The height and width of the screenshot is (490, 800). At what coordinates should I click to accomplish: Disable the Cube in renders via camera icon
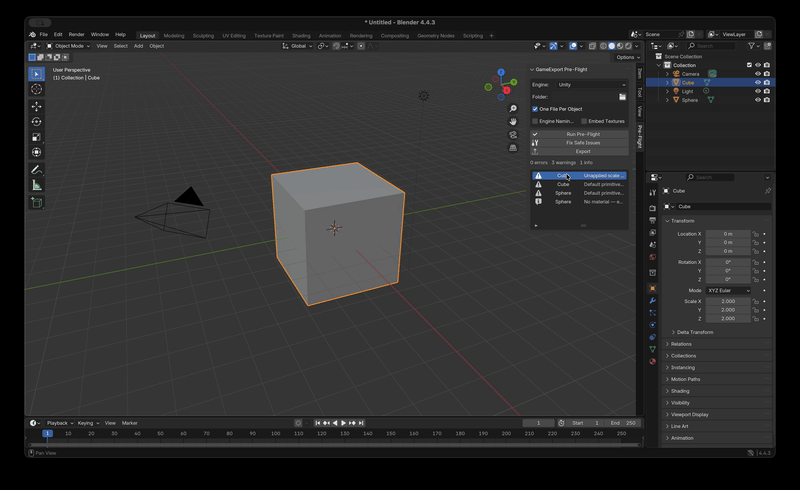767,83
